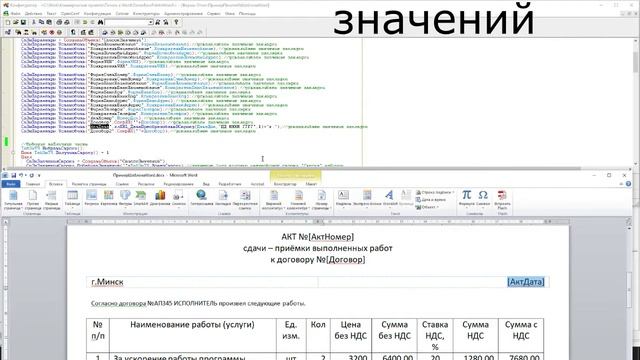Click the Ставка НДС, % column header
This screenshot has width=640, height=360.
[x=435, y=336]
